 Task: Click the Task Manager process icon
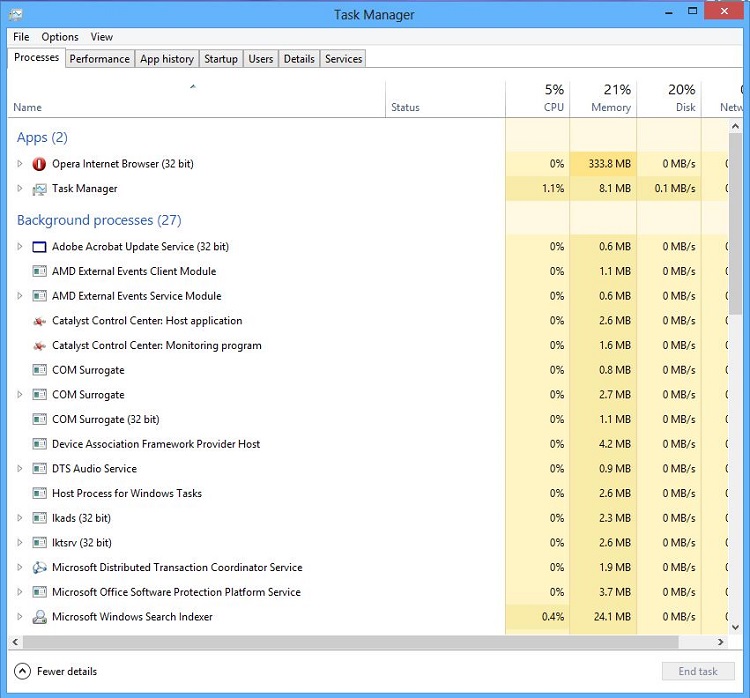point(39,189)
